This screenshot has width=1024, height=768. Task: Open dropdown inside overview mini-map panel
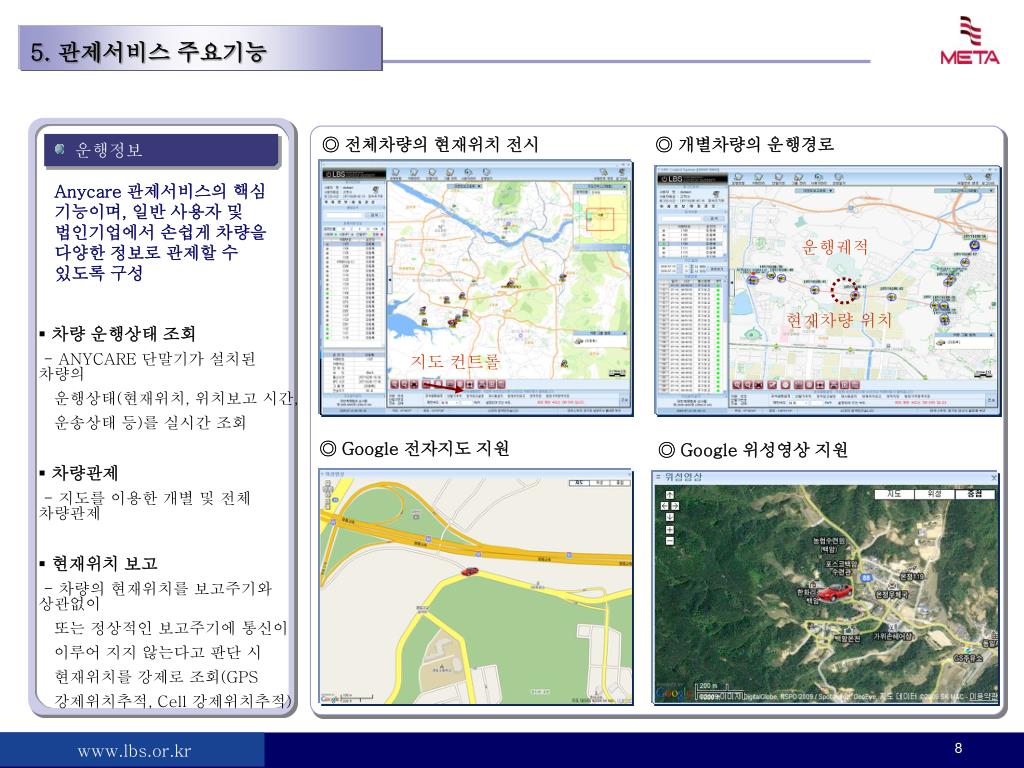coord(601,193)
